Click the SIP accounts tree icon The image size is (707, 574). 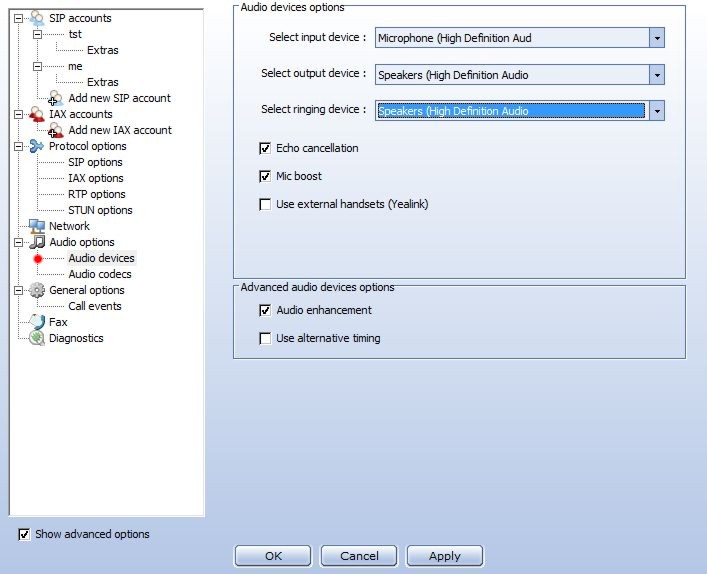tap(37, 18)
